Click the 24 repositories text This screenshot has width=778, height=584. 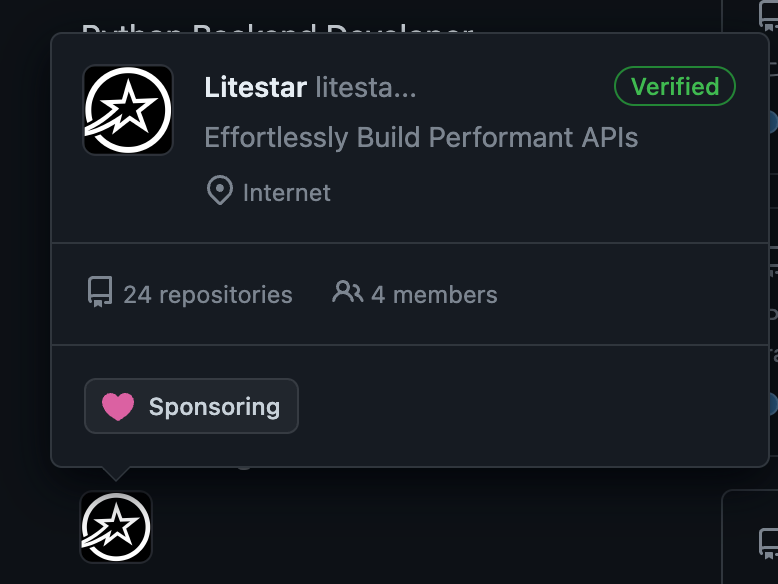point(207,295)
